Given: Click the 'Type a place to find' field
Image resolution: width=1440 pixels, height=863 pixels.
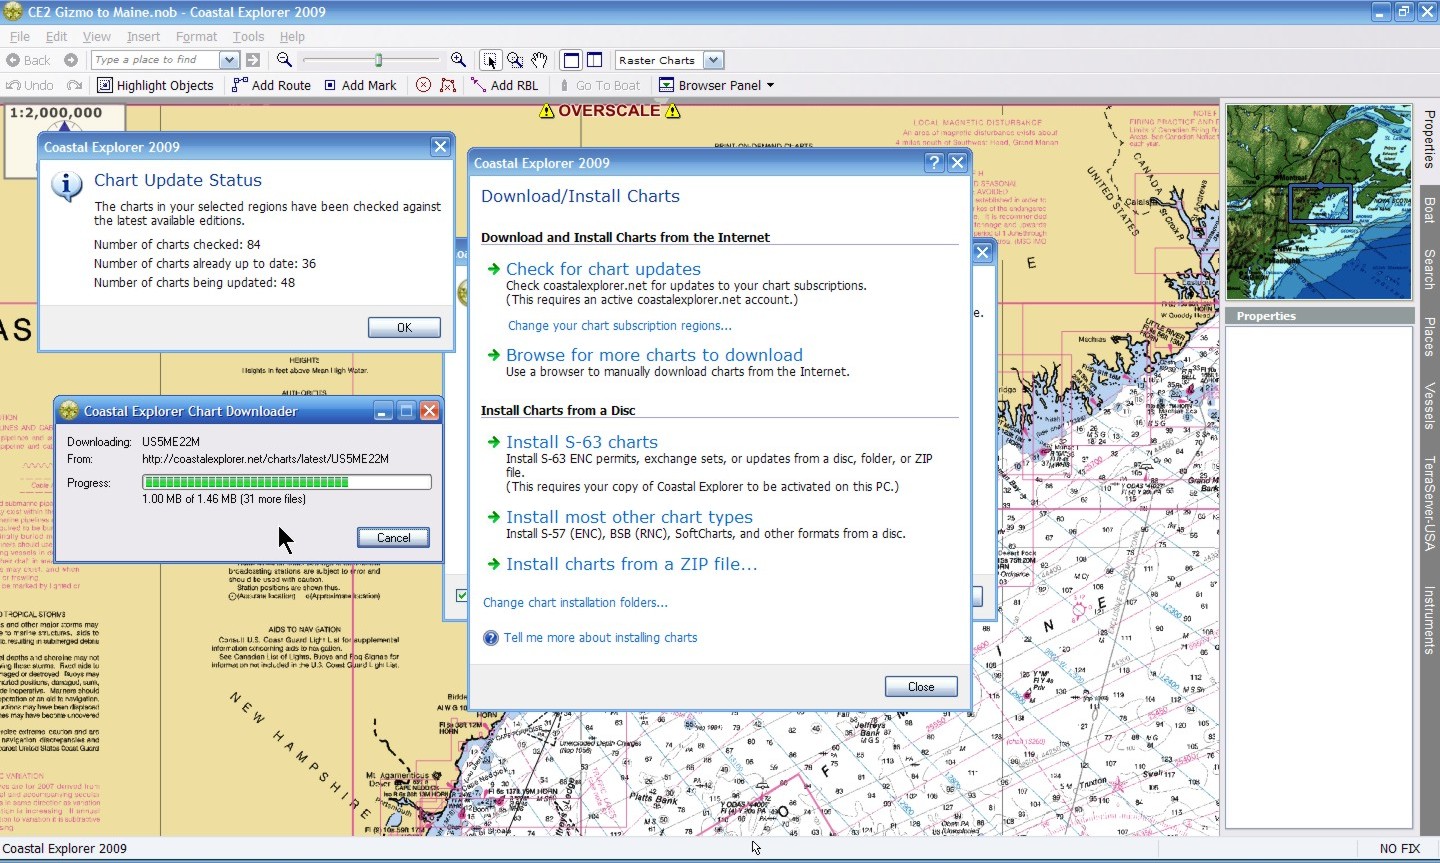Looking at the screenshot, I should [x=155, y=60].
